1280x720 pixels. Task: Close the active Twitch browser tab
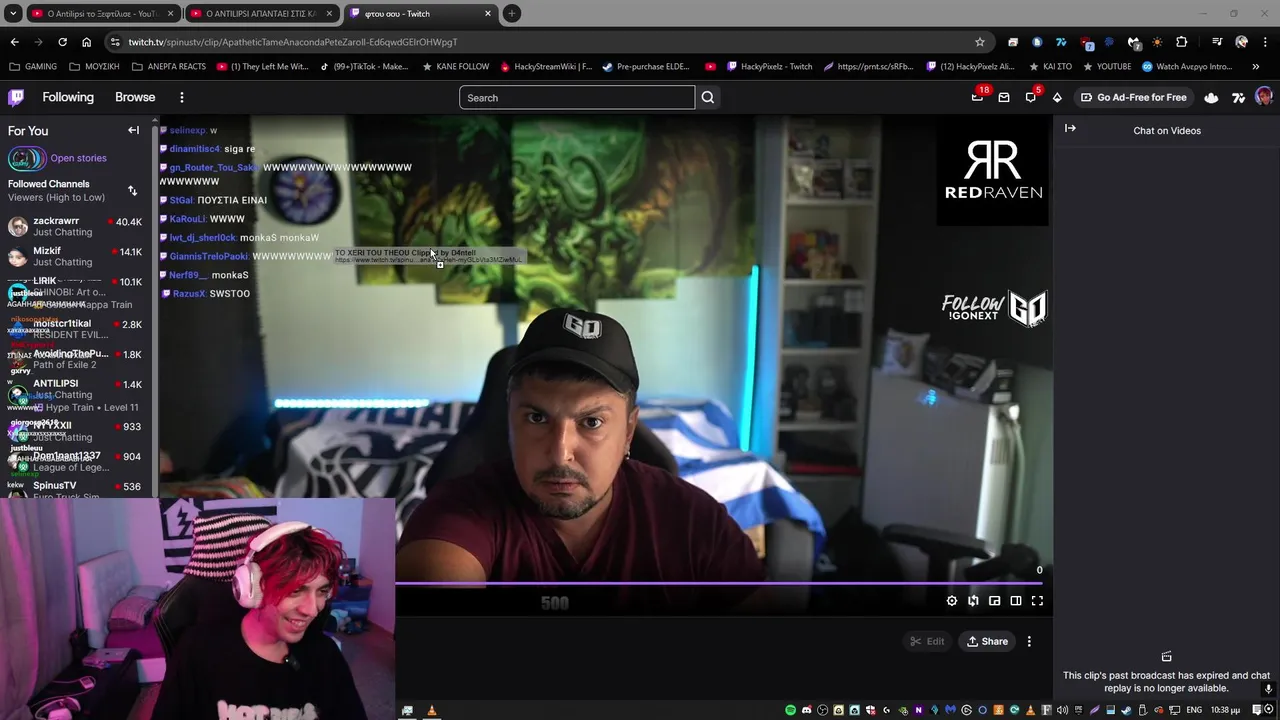click(488, 13)
